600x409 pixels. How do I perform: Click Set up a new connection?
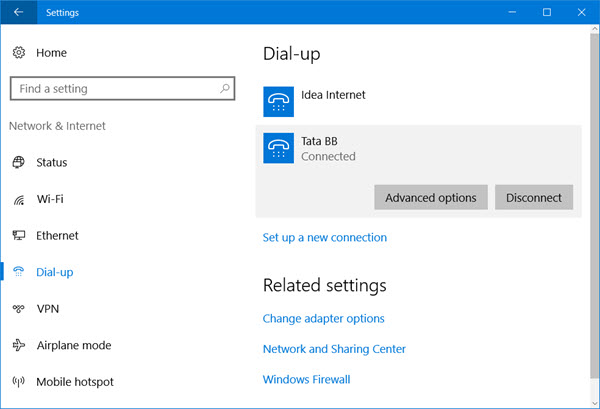click(x=324, y=238)
